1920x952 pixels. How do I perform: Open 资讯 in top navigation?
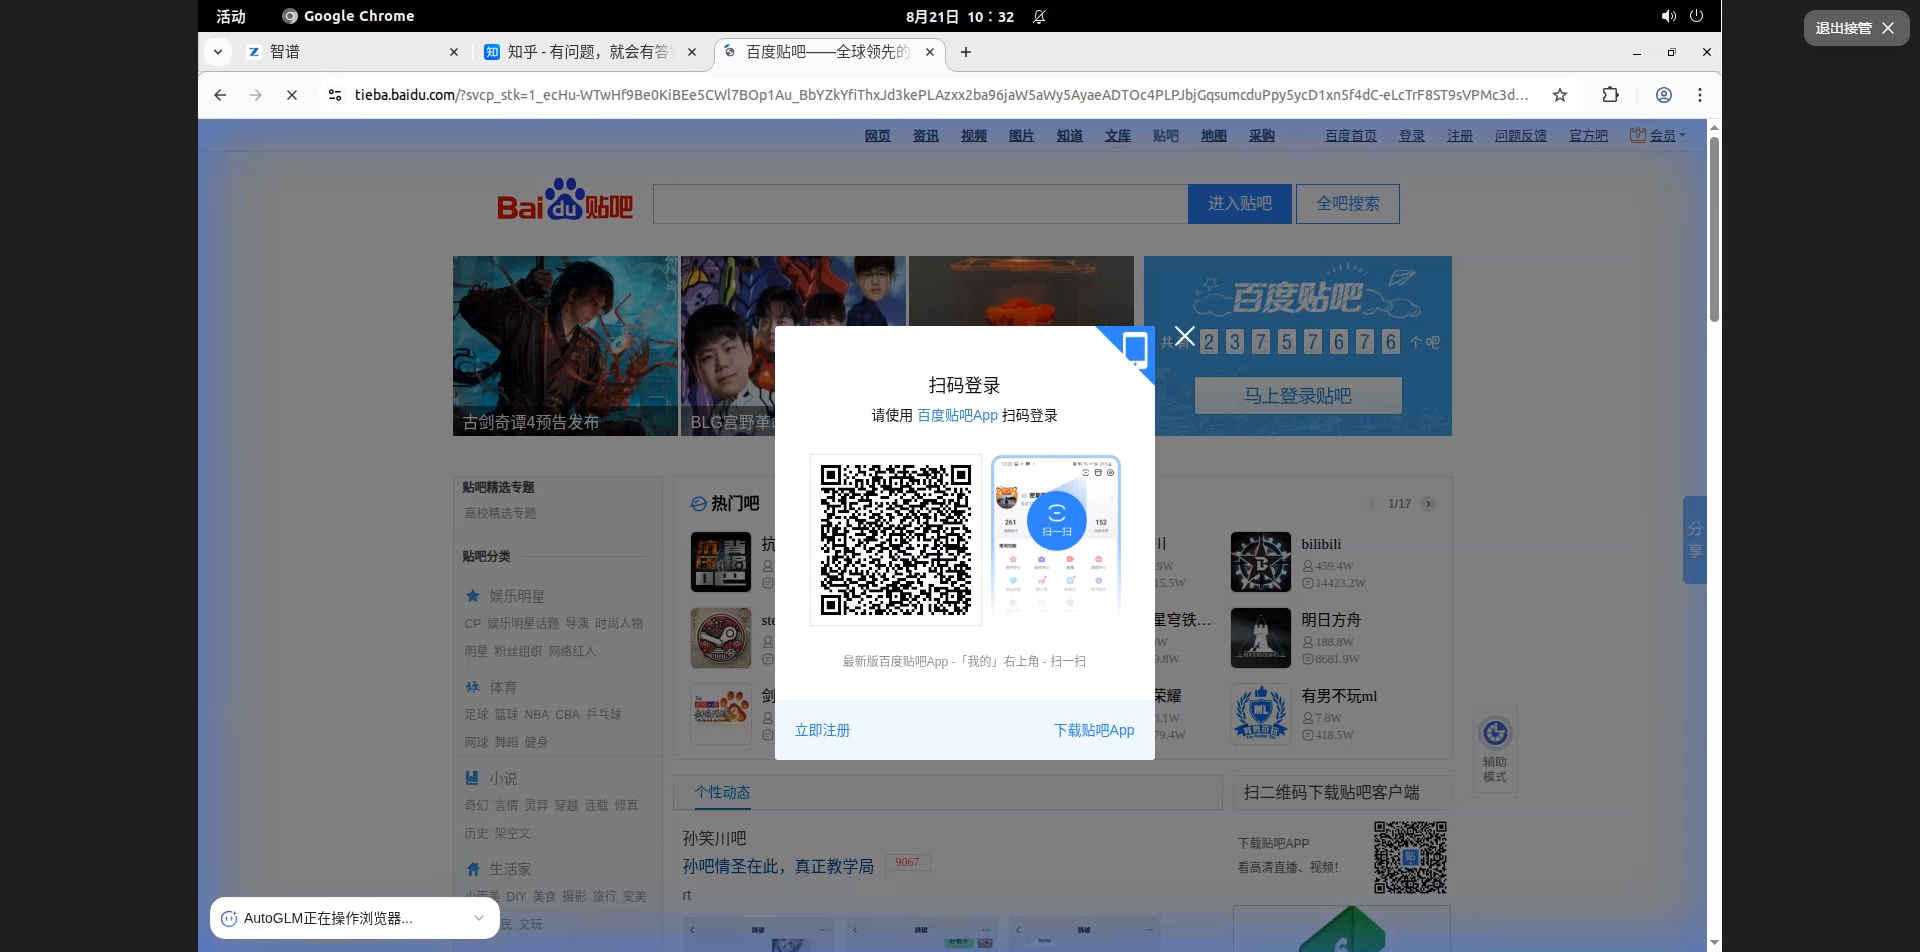[925, 136]
